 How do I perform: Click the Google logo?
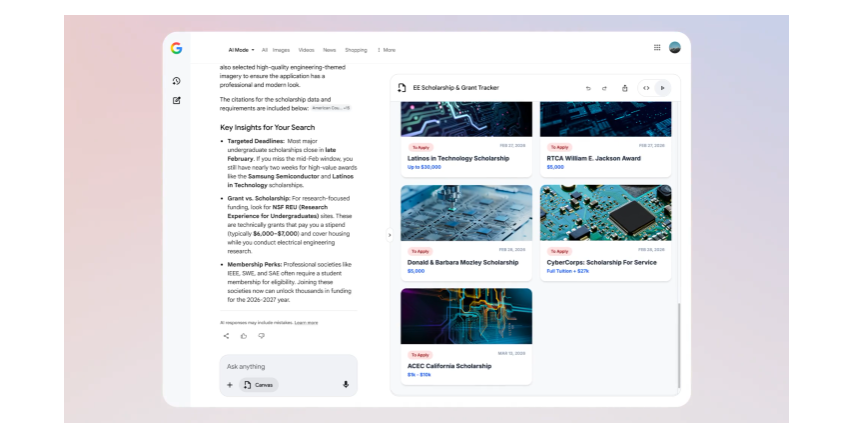click(176, 48)
